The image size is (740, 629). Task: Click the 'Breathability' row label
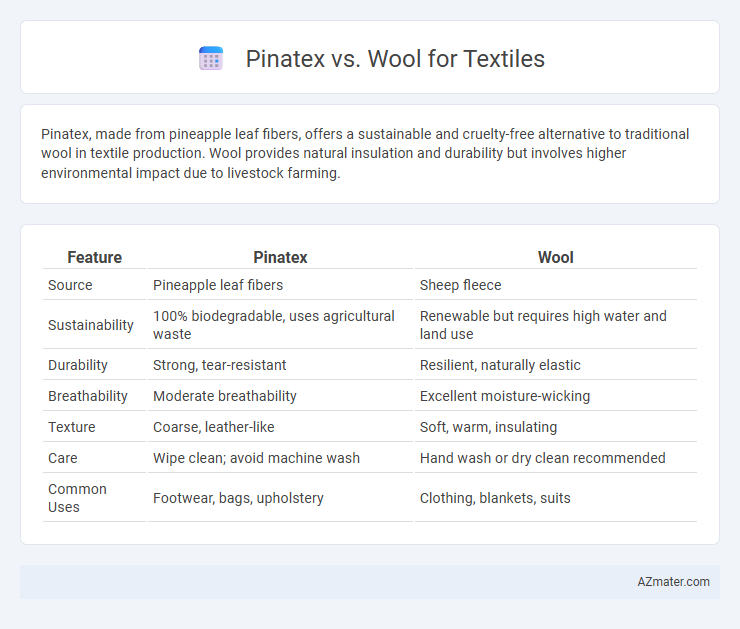tap(88, 396)
